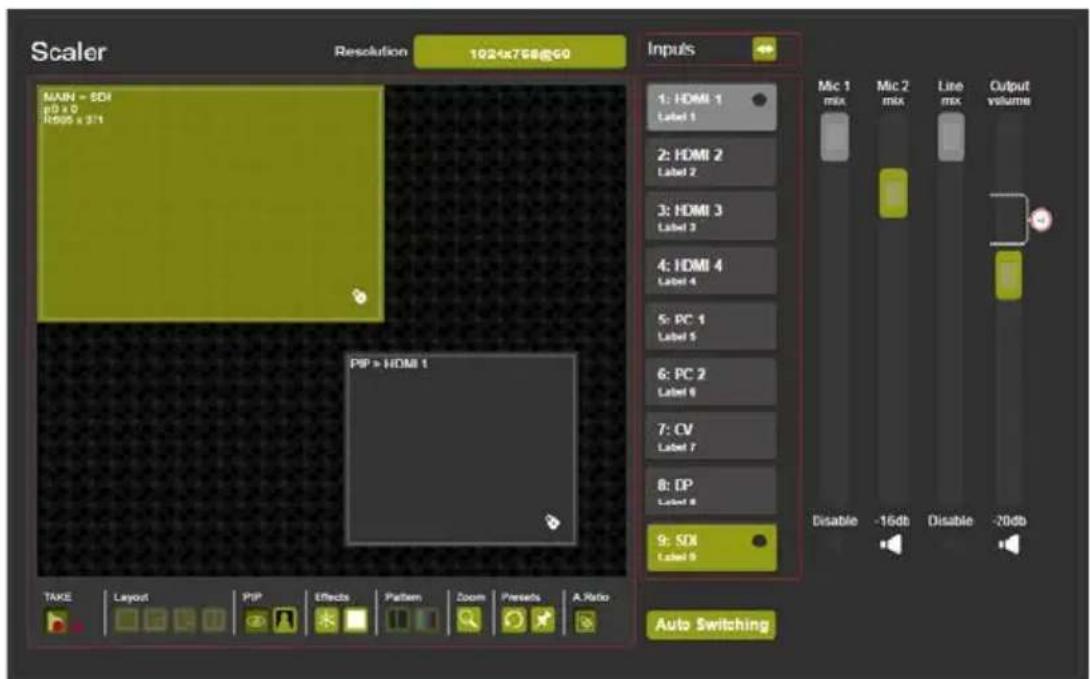Image resolution: width=1090 pixels, height=679 pixels.
Task: Select the third Layout preset icon
Action: 184,620
